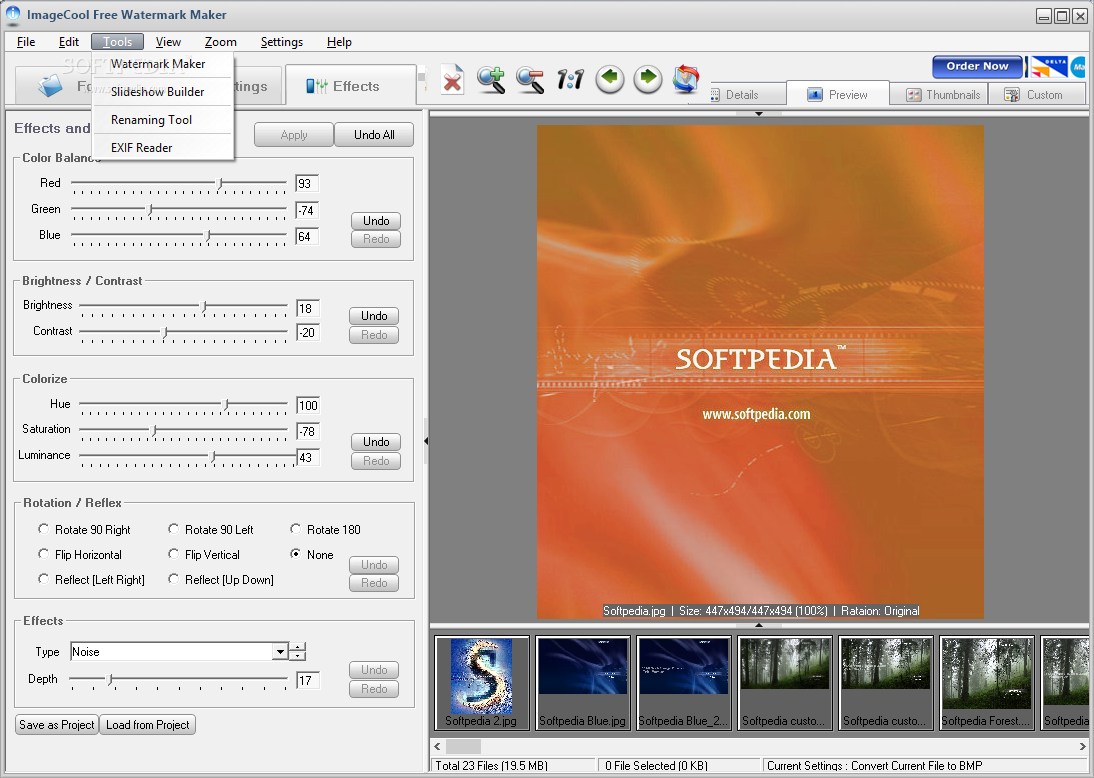Click the Apply button

tap(294, 135)
